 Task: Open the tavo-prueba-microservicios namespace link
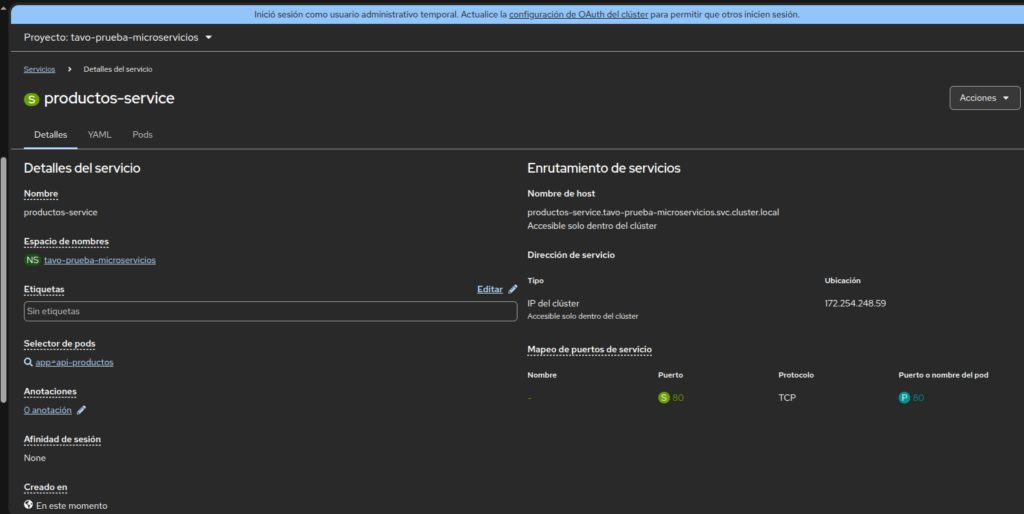100,260
